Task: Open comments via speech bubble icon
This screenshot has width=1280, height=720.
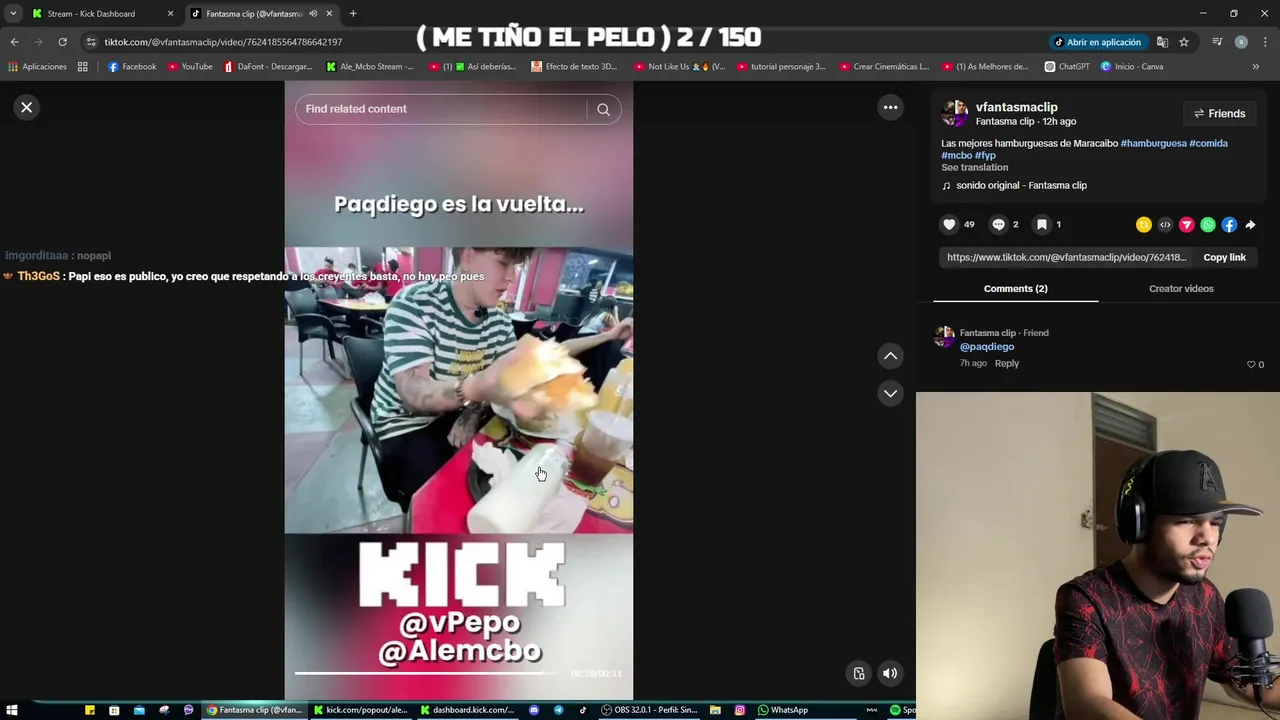Action: 998,225
